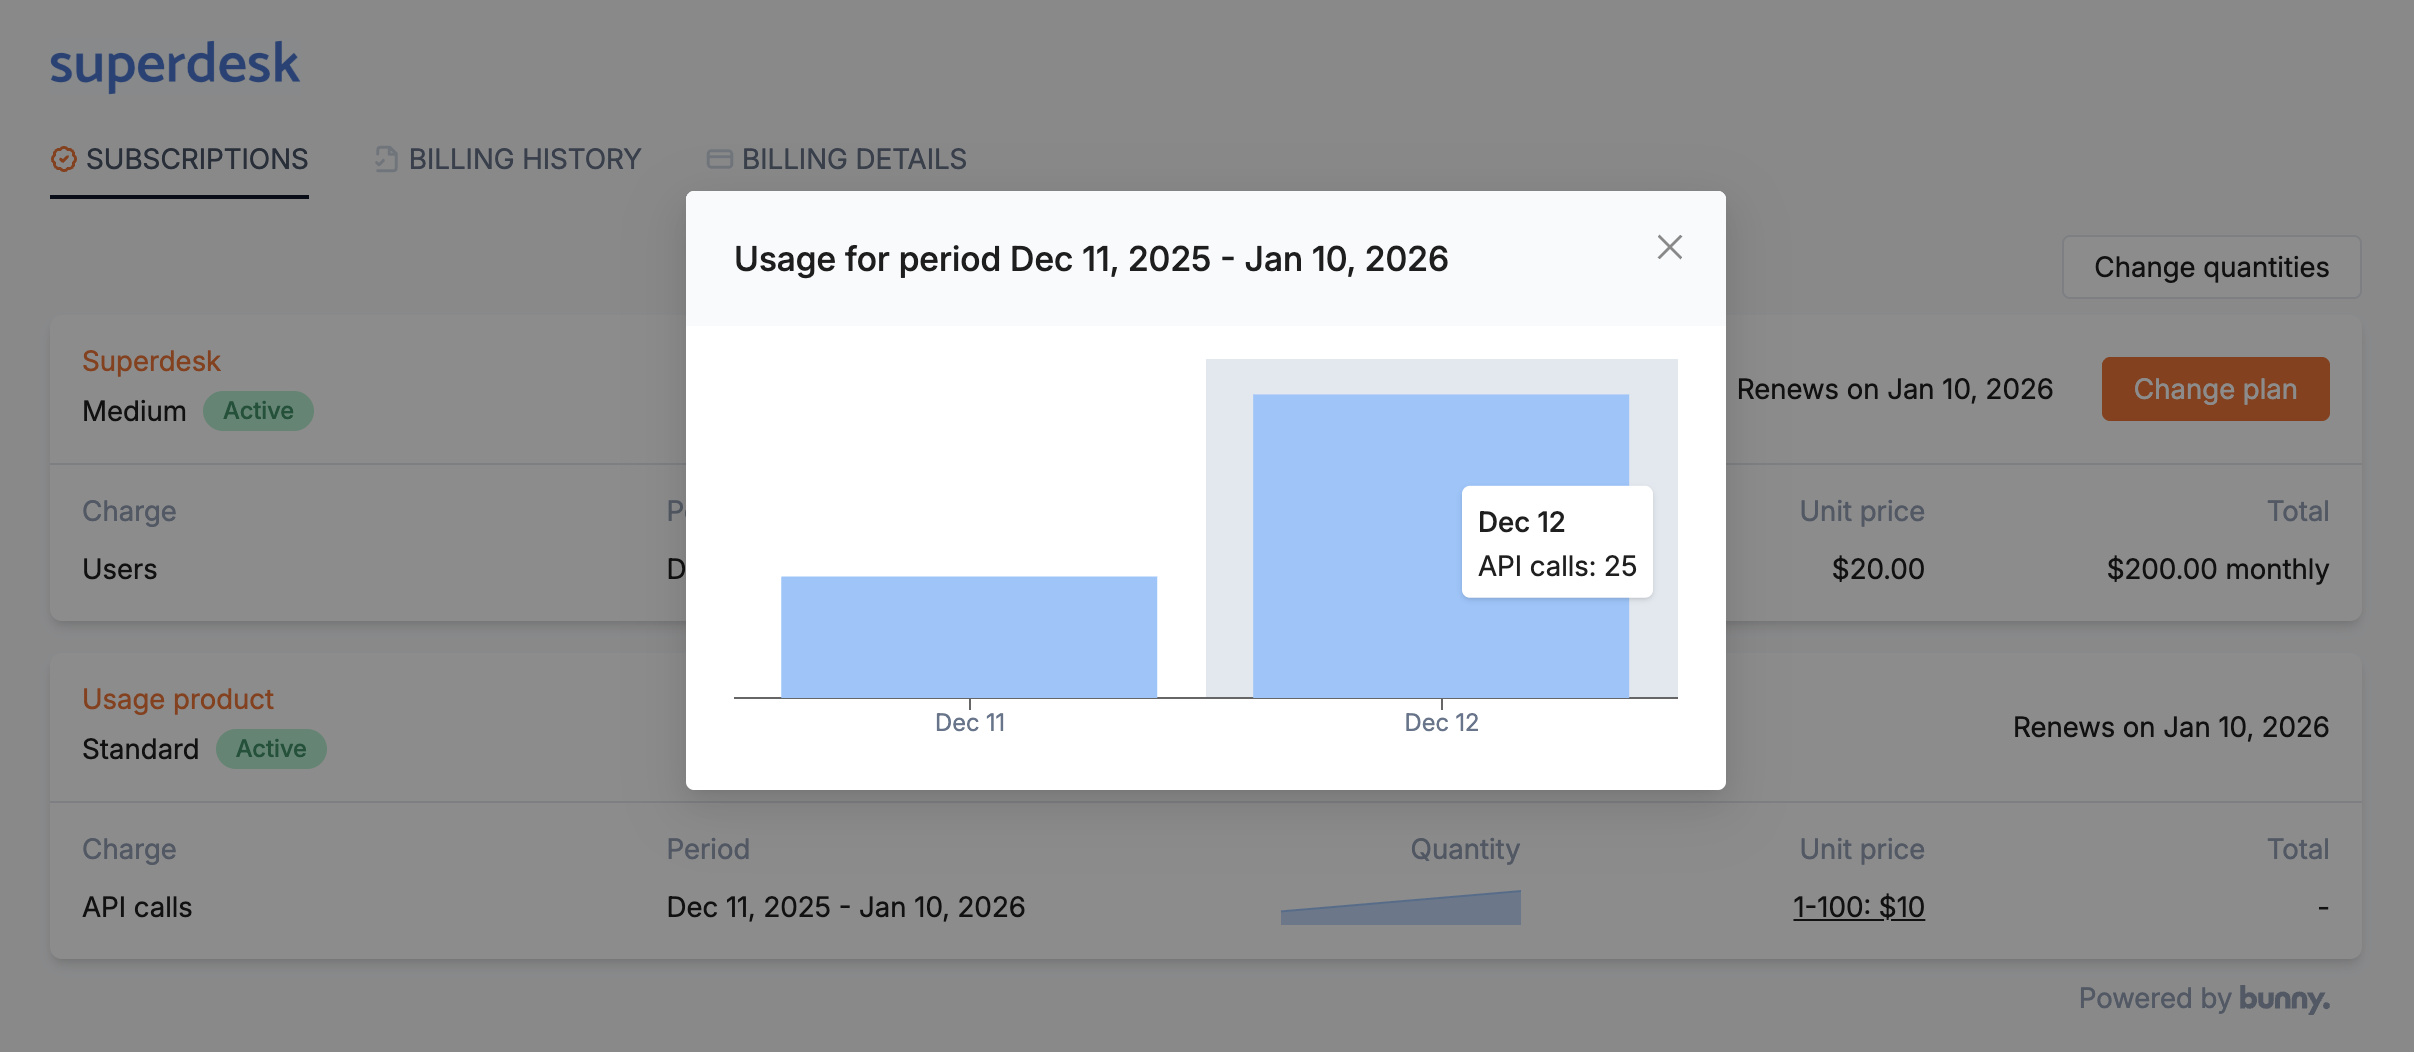Viewport: 2414px width, 1052px height.
Task: Click the Superdesk product name
Action: pos(151,361)
